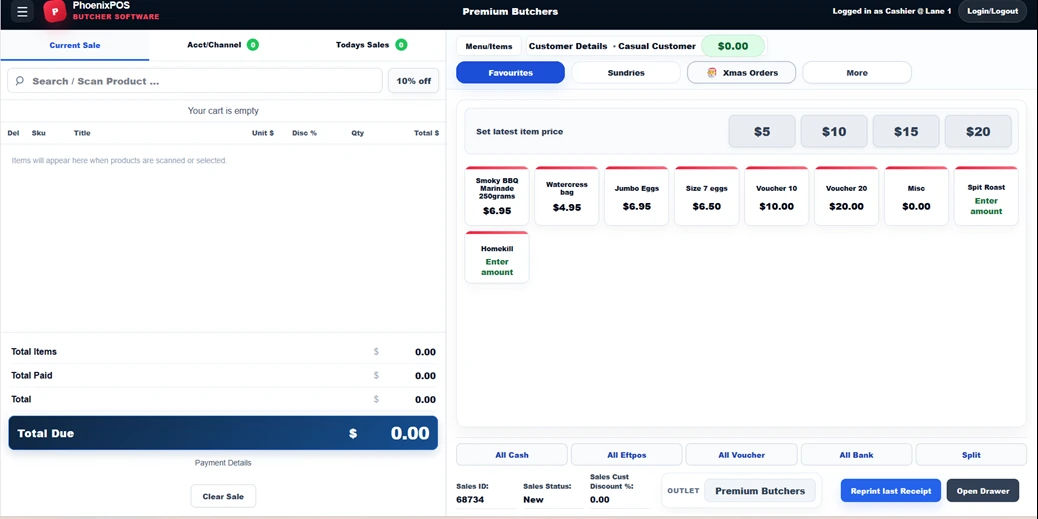Select the Sundries category tab
The height and width of the screenshot is (519, 1038).
[626, 73]
